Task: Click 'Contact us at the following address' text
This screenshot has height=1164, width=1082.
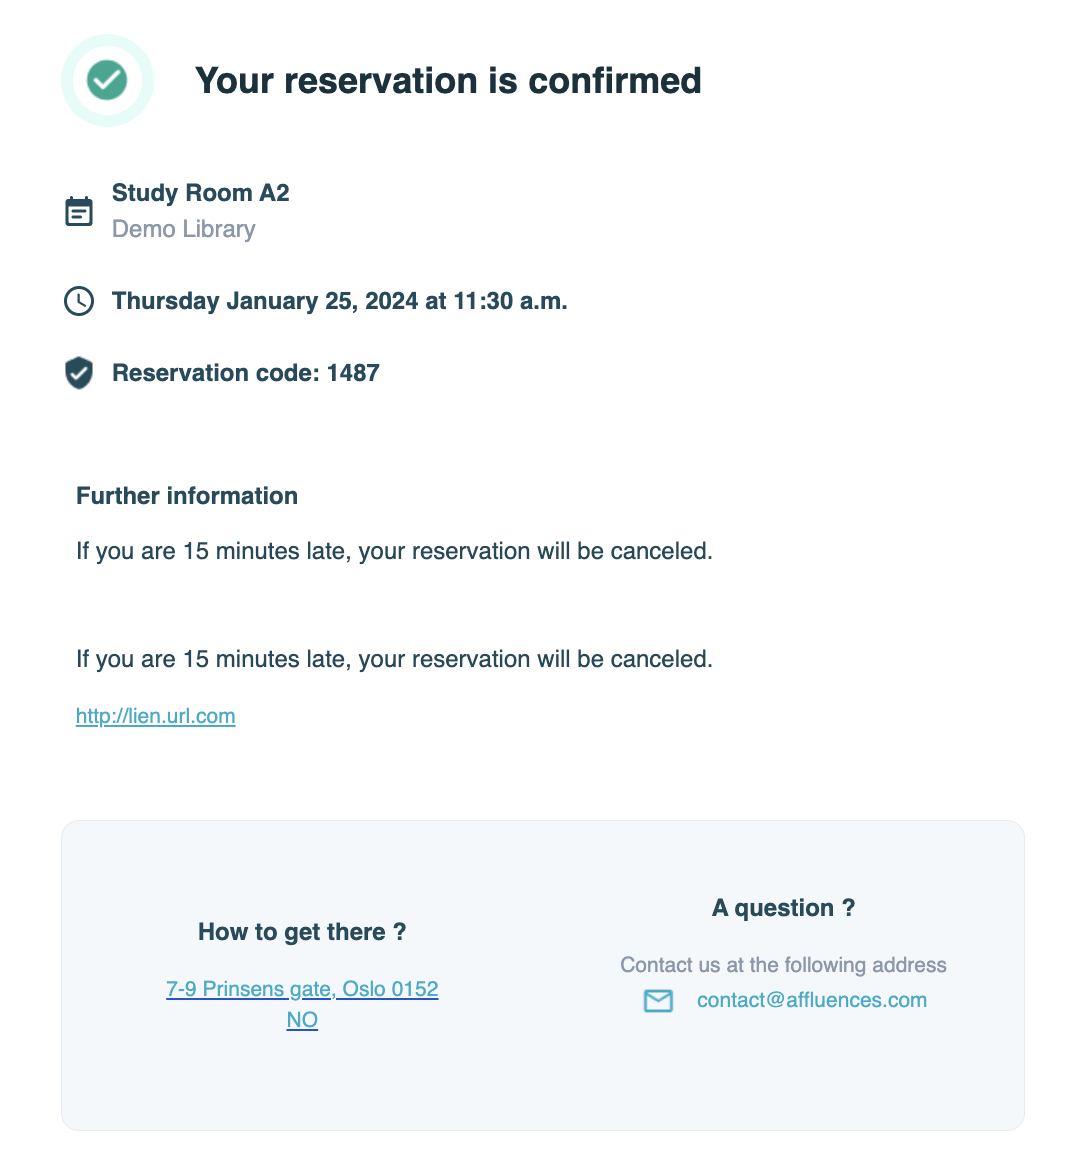Action: (x=784, y=965)
